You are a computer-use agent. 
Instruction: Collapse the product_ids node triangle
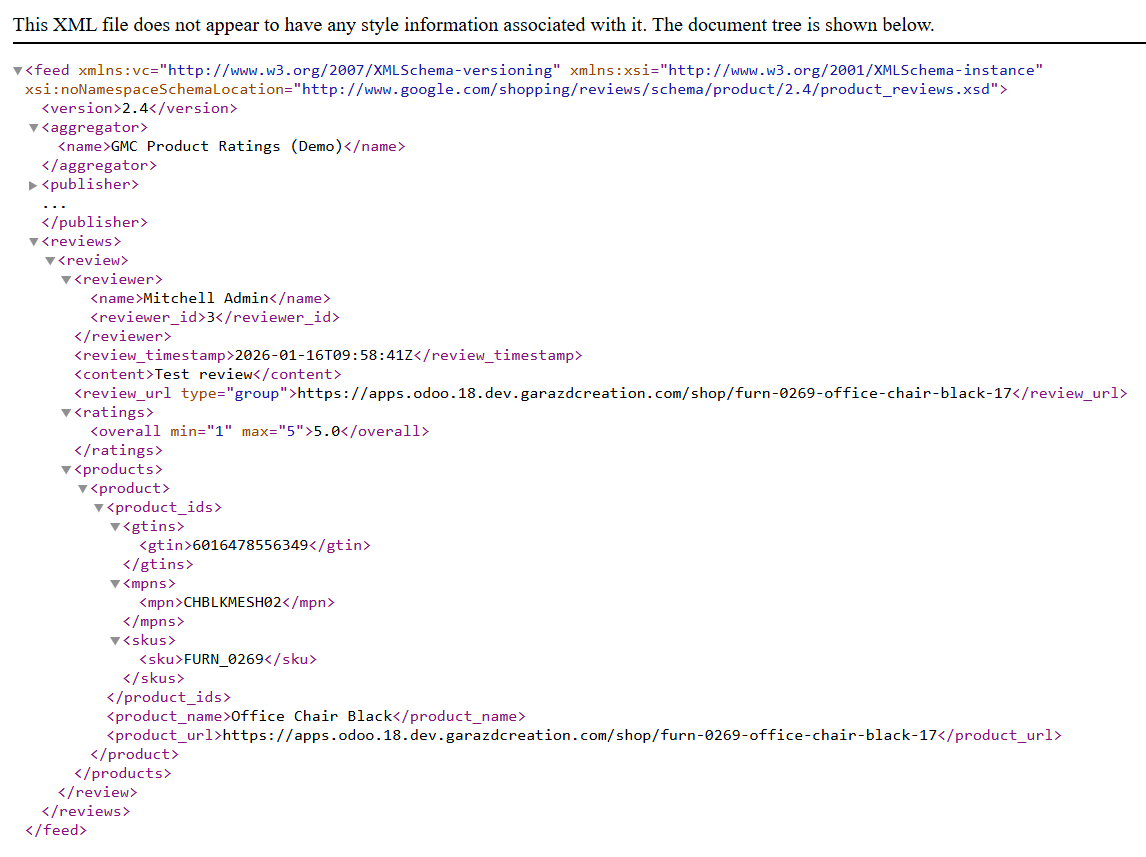coord(99,508)
